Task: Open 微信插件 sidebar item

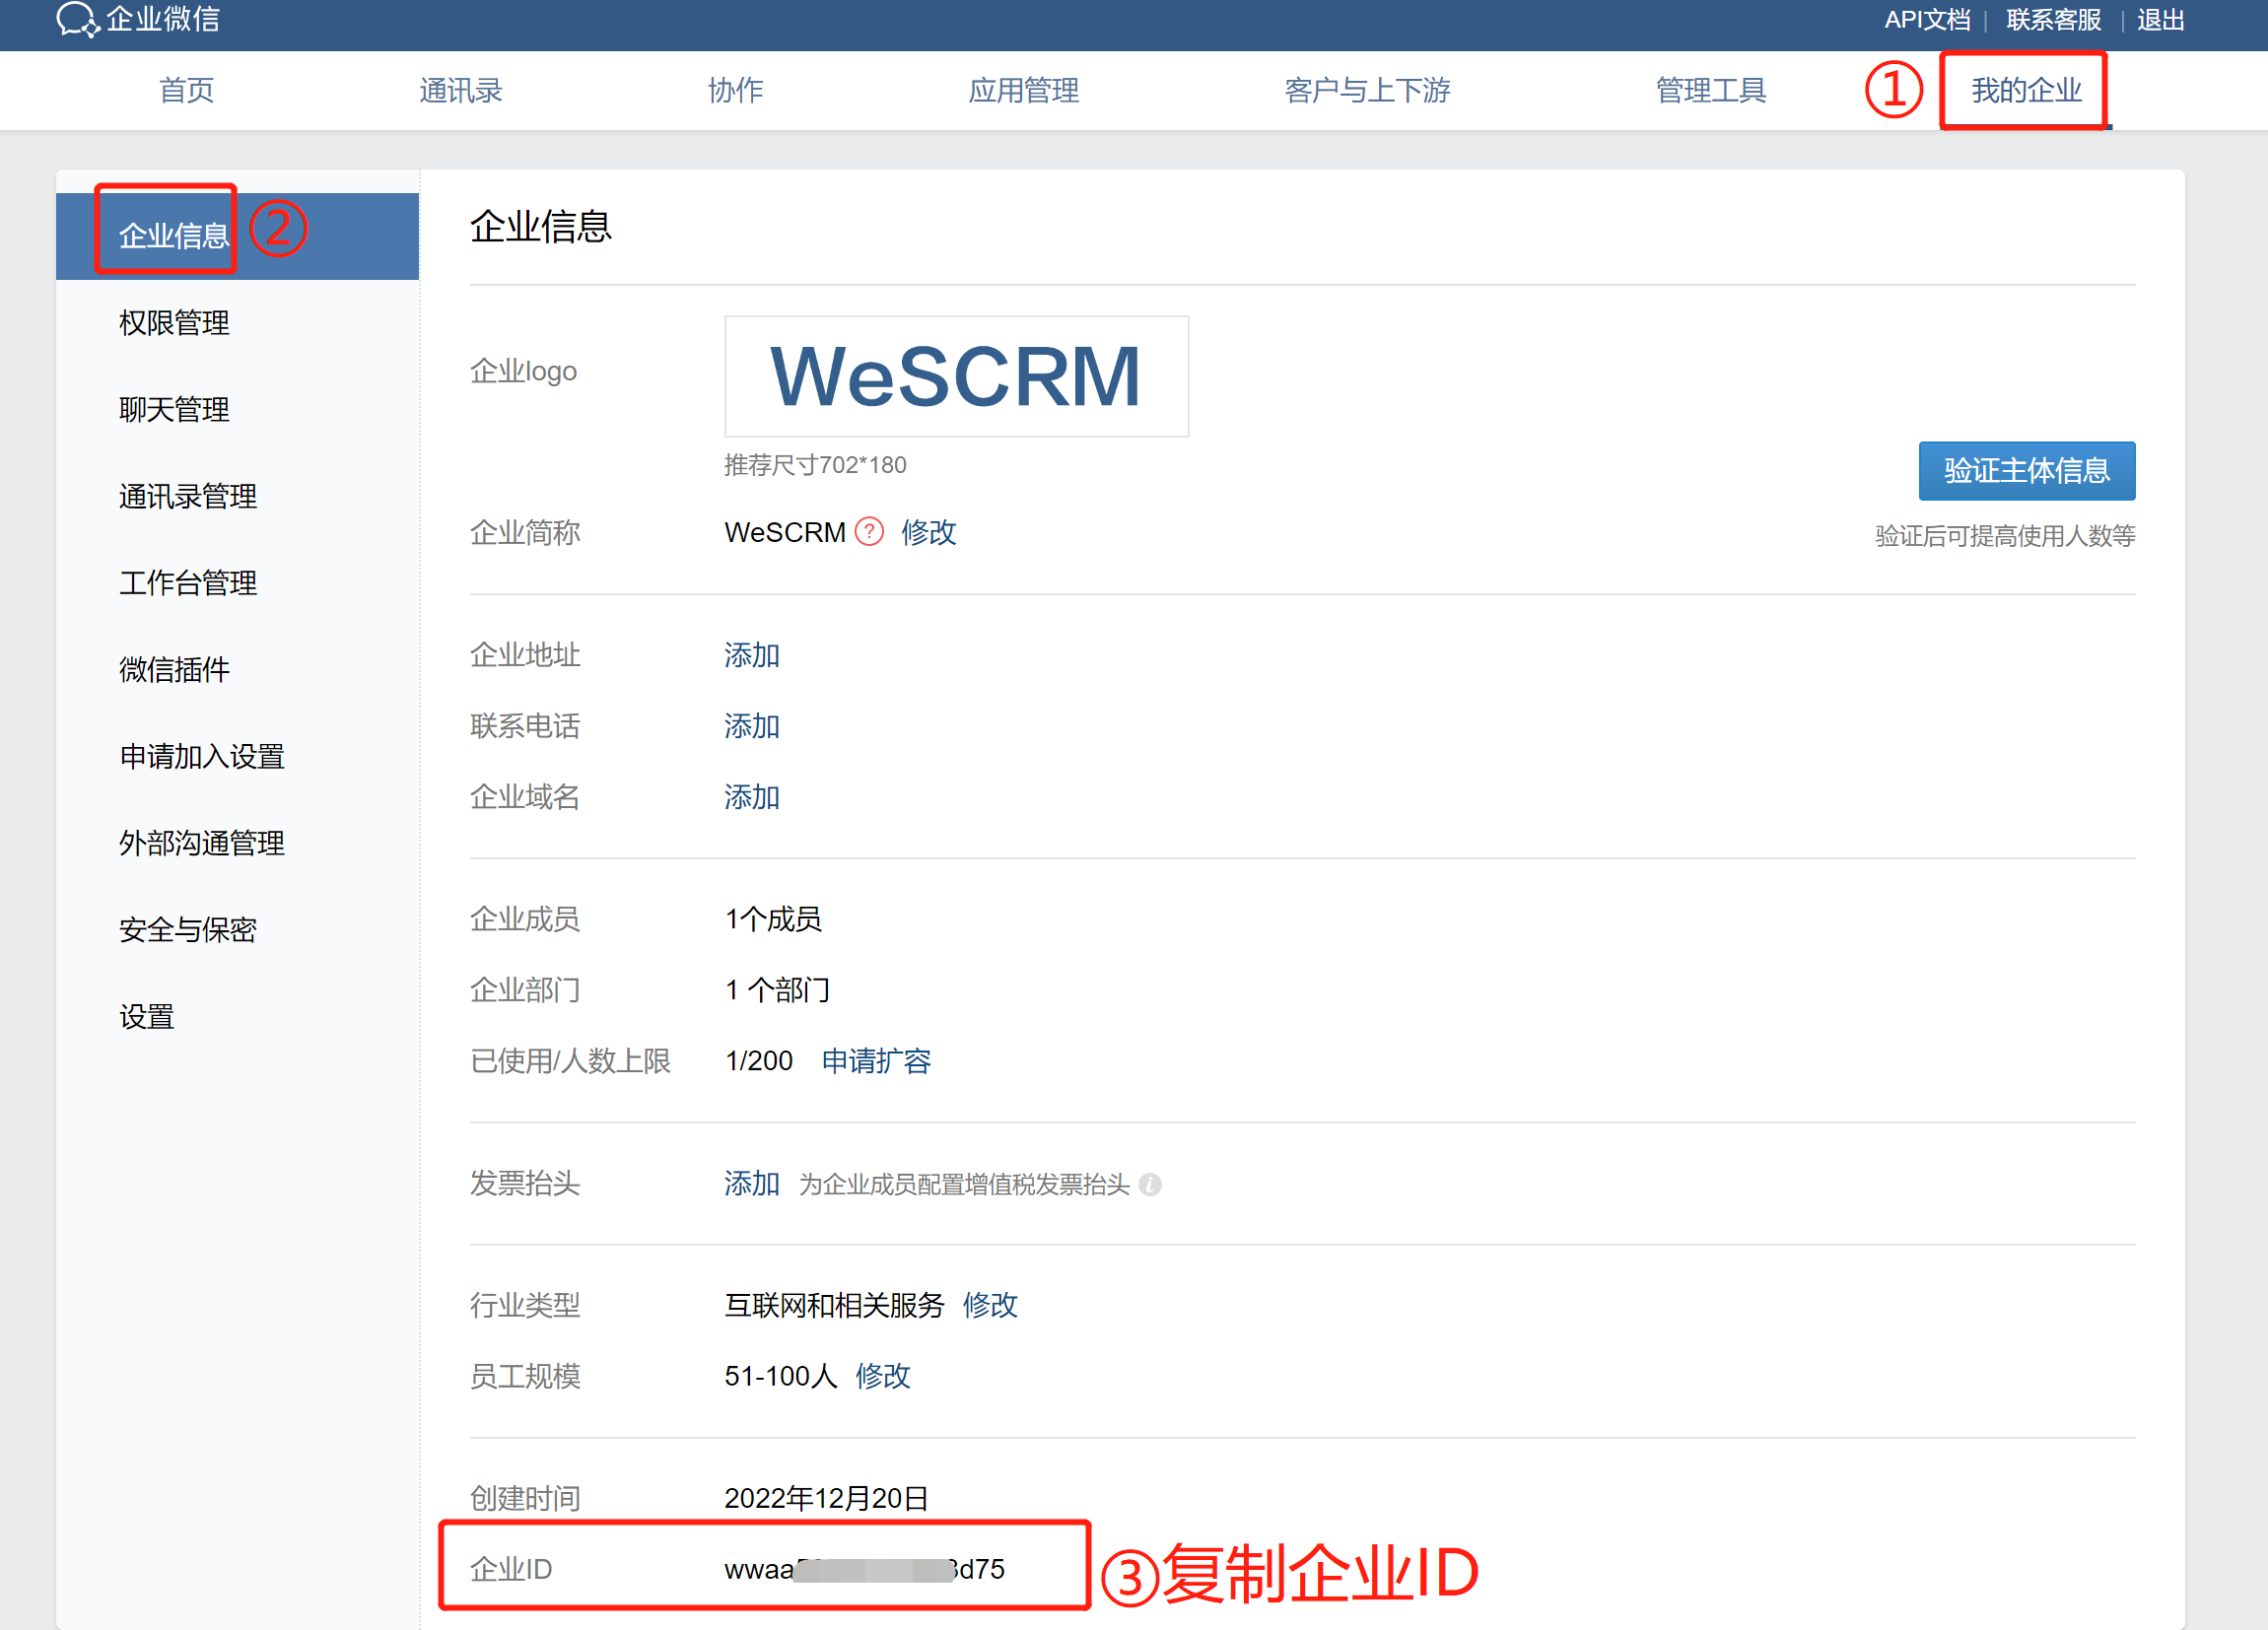Action: click(174, 670)
